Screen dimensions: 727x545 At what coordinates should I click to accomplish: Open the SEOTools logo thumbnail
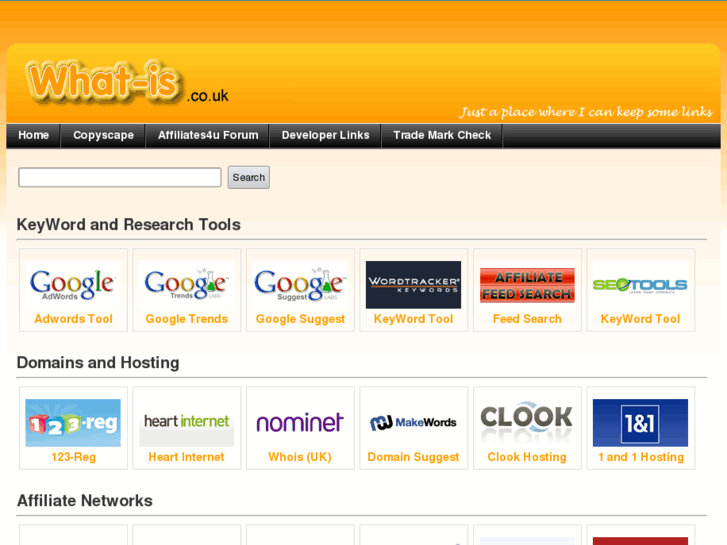coord(640,285)
